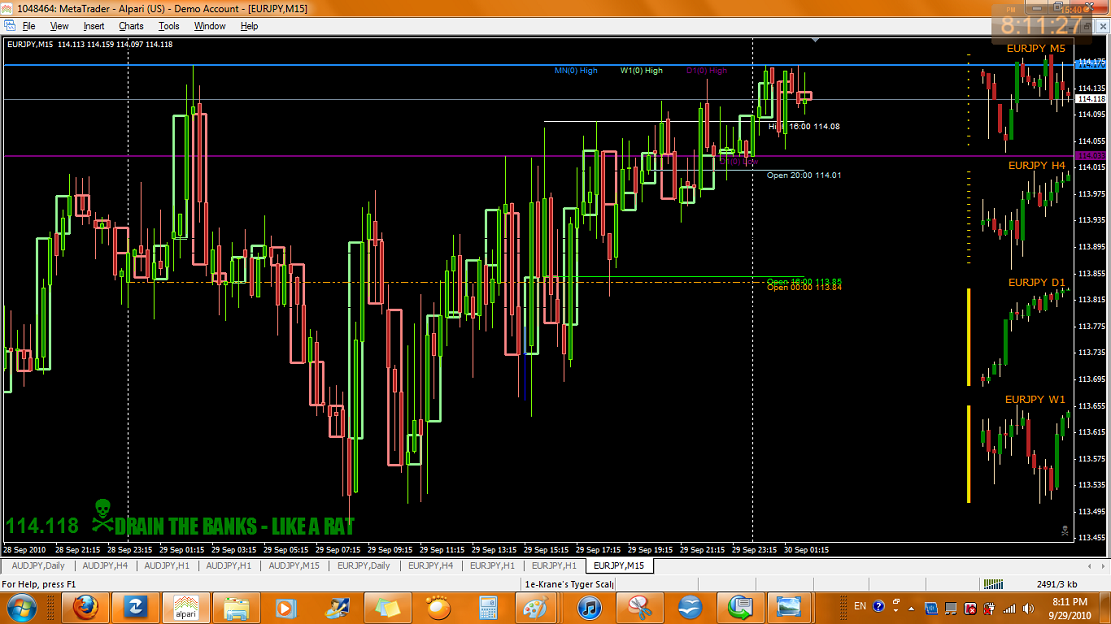Click the small skull icon near the price axis
Image resolution: width=1111 pixels, height=624 pixels.
click(1064, 531)
